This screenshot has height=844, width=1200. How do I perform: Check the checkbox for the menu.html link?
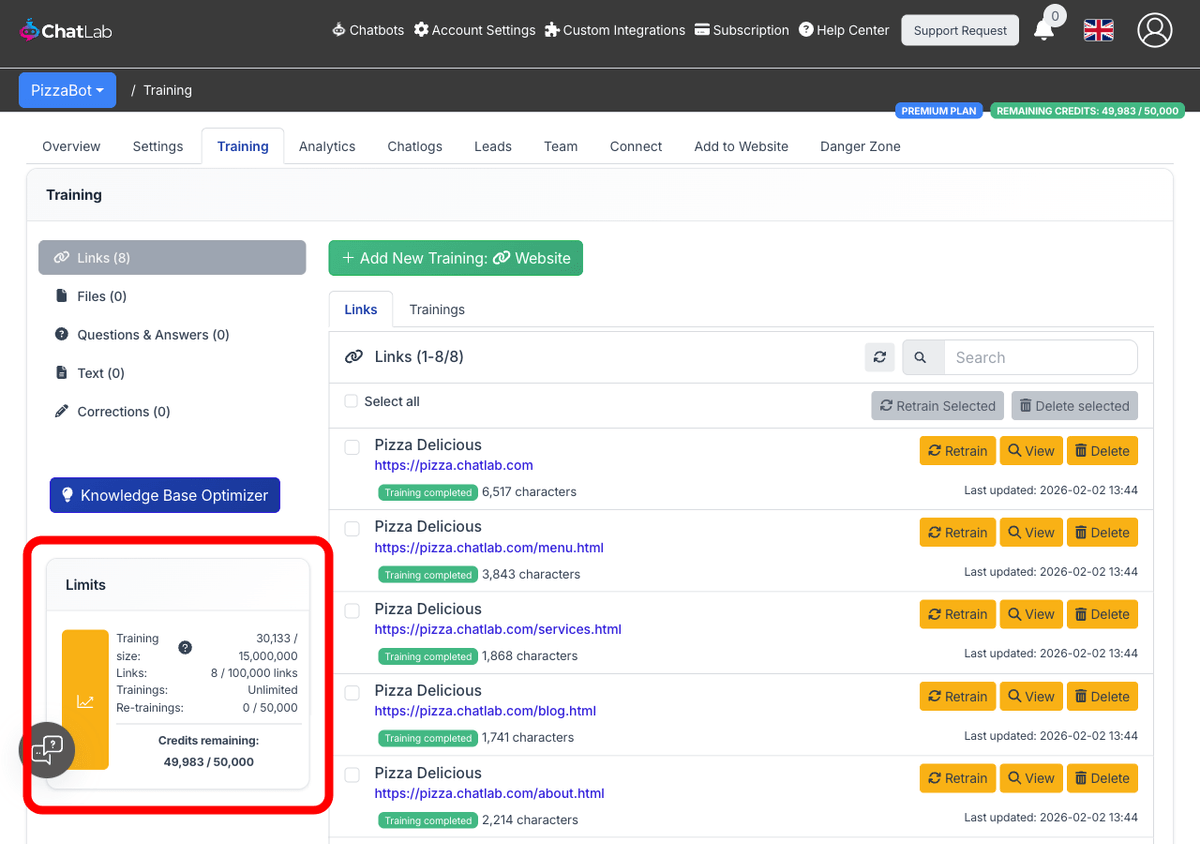click(x=351, y=529)
